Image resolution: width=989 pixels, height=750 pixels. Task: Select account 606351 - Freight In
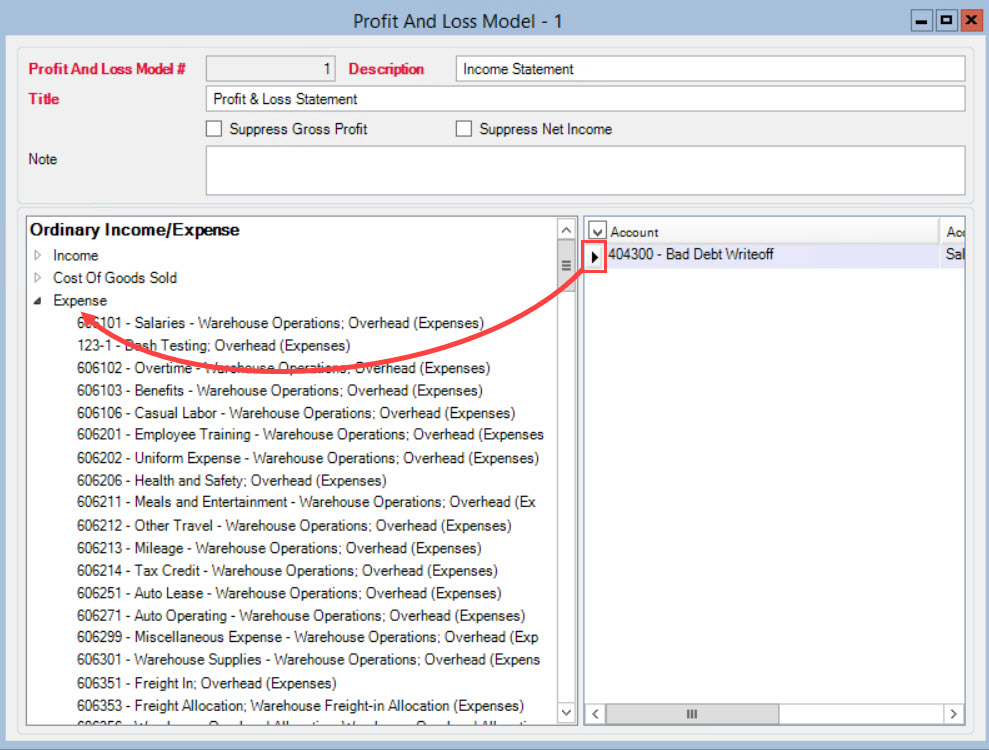(206, 683)
